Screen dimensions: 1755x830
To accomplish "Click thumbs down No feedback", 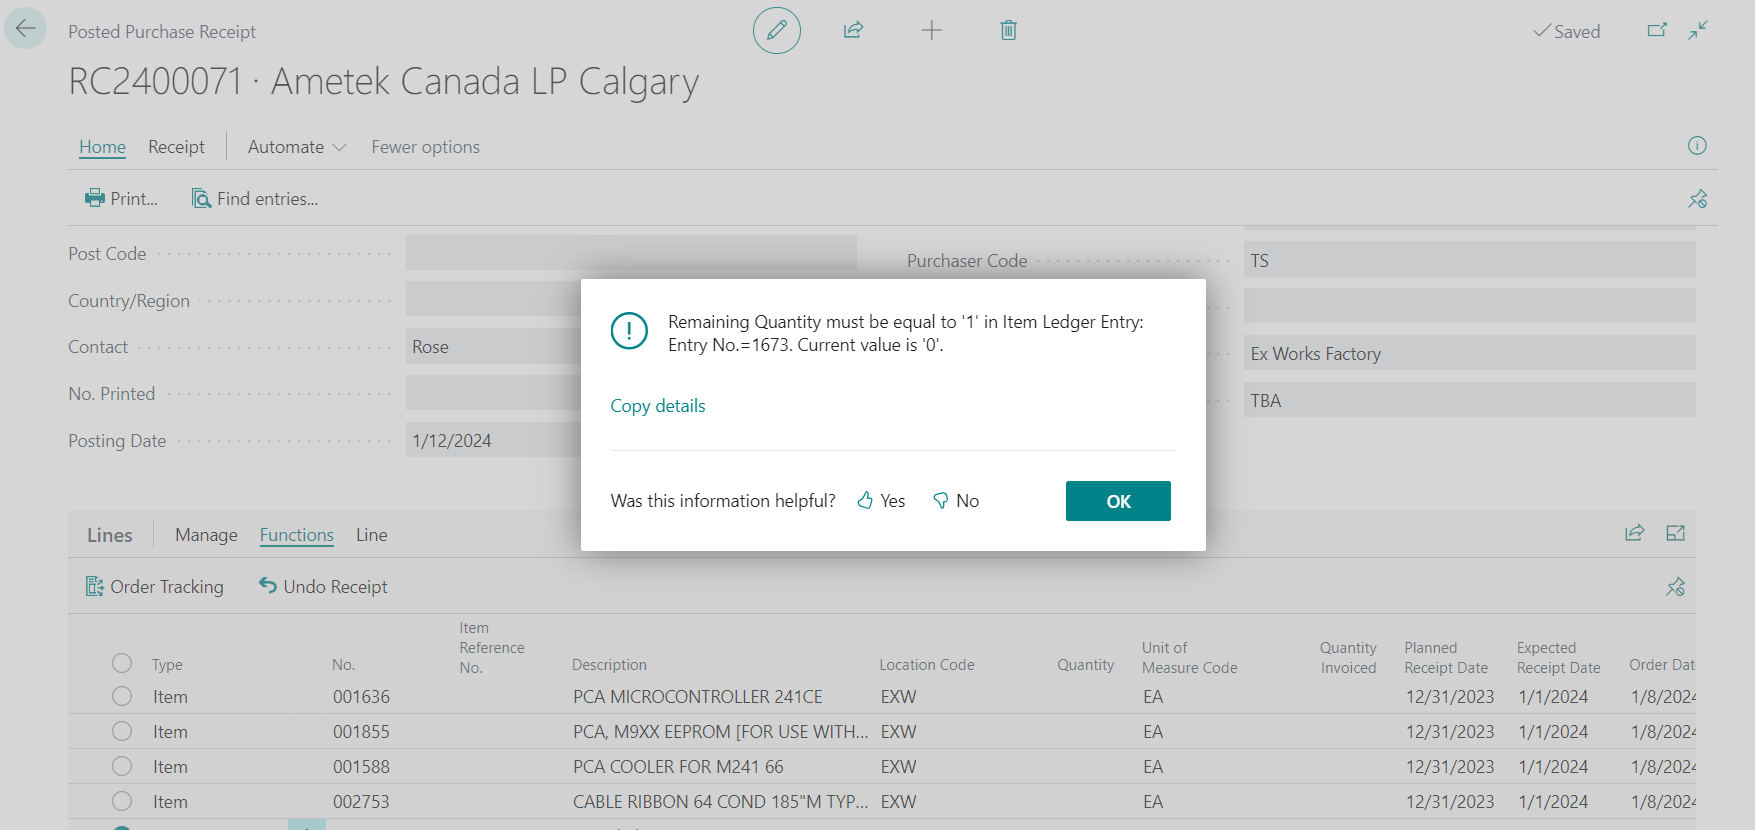I will pyautogui.click(x=955, y=501).
